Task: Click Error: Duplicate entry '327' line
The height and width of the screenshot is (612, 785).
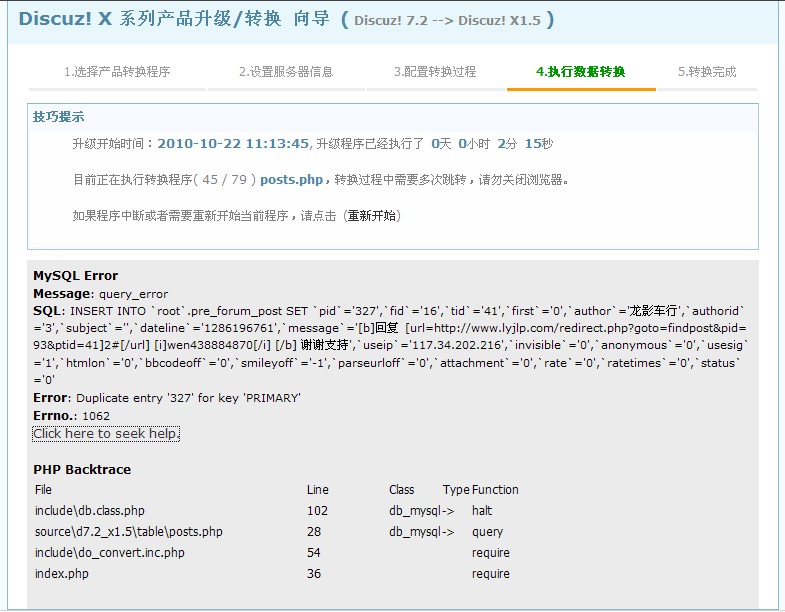Action: [x=167, y=398]
